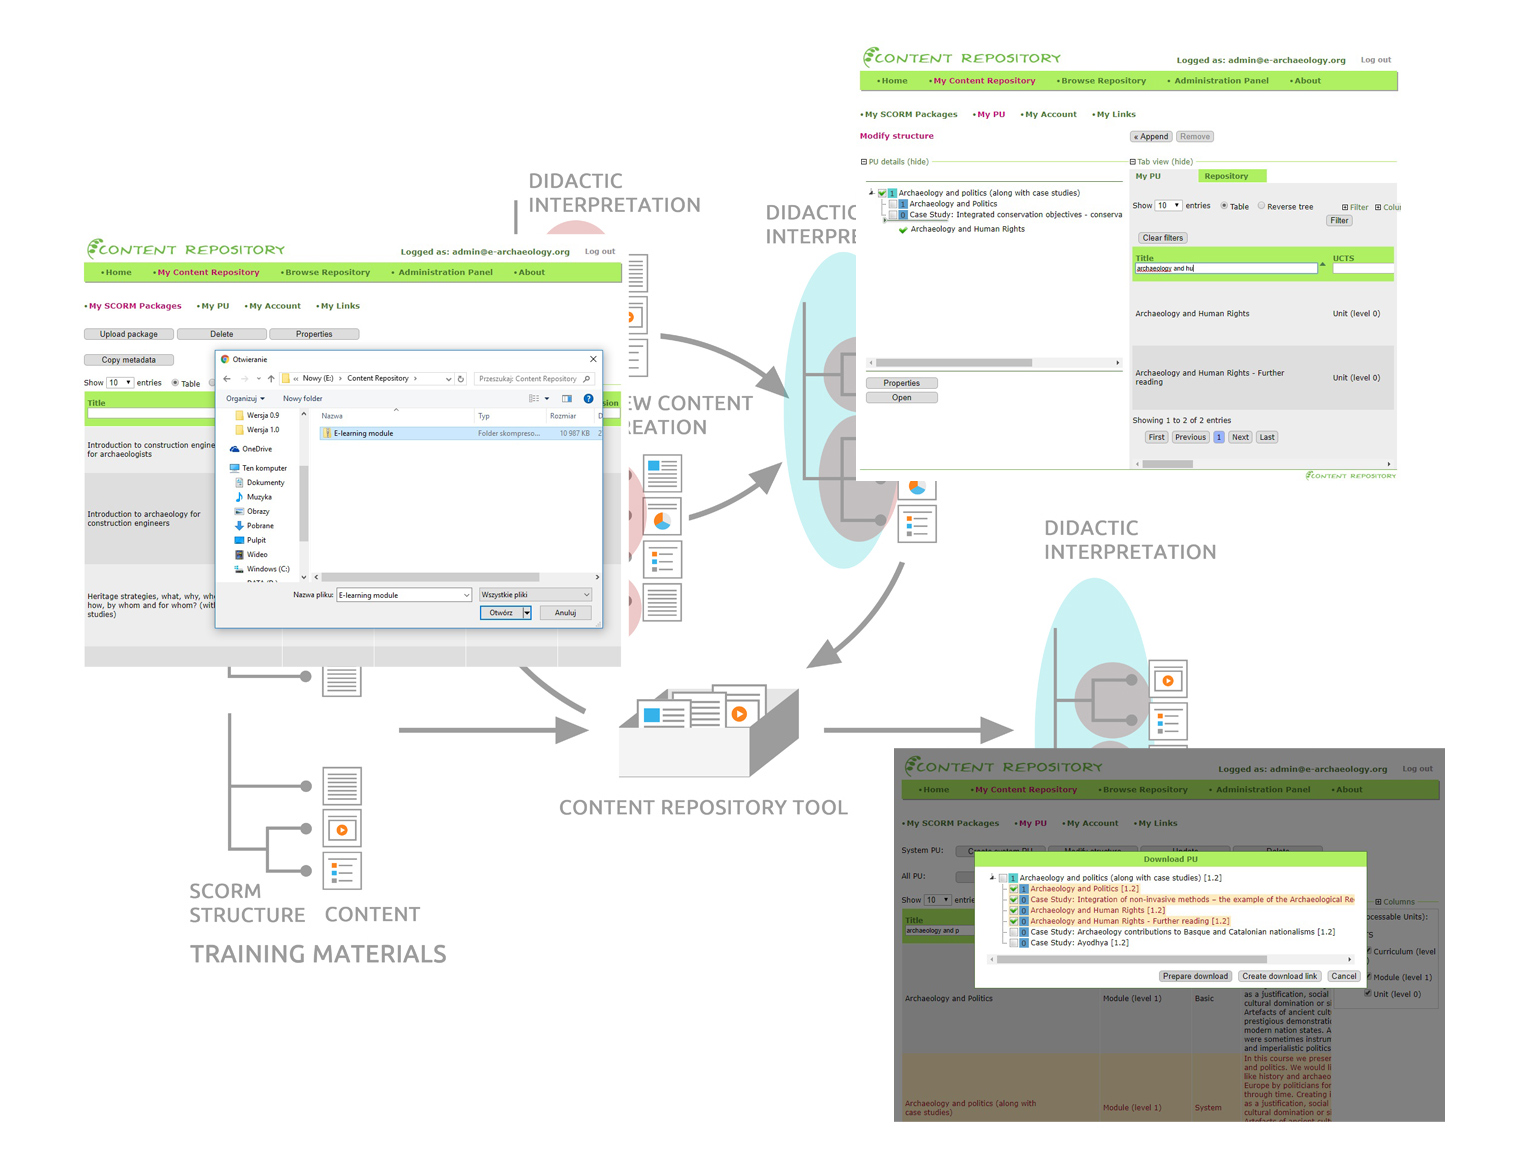
Task: Open Show entries dropdown in upload package window
Action: 120,383
